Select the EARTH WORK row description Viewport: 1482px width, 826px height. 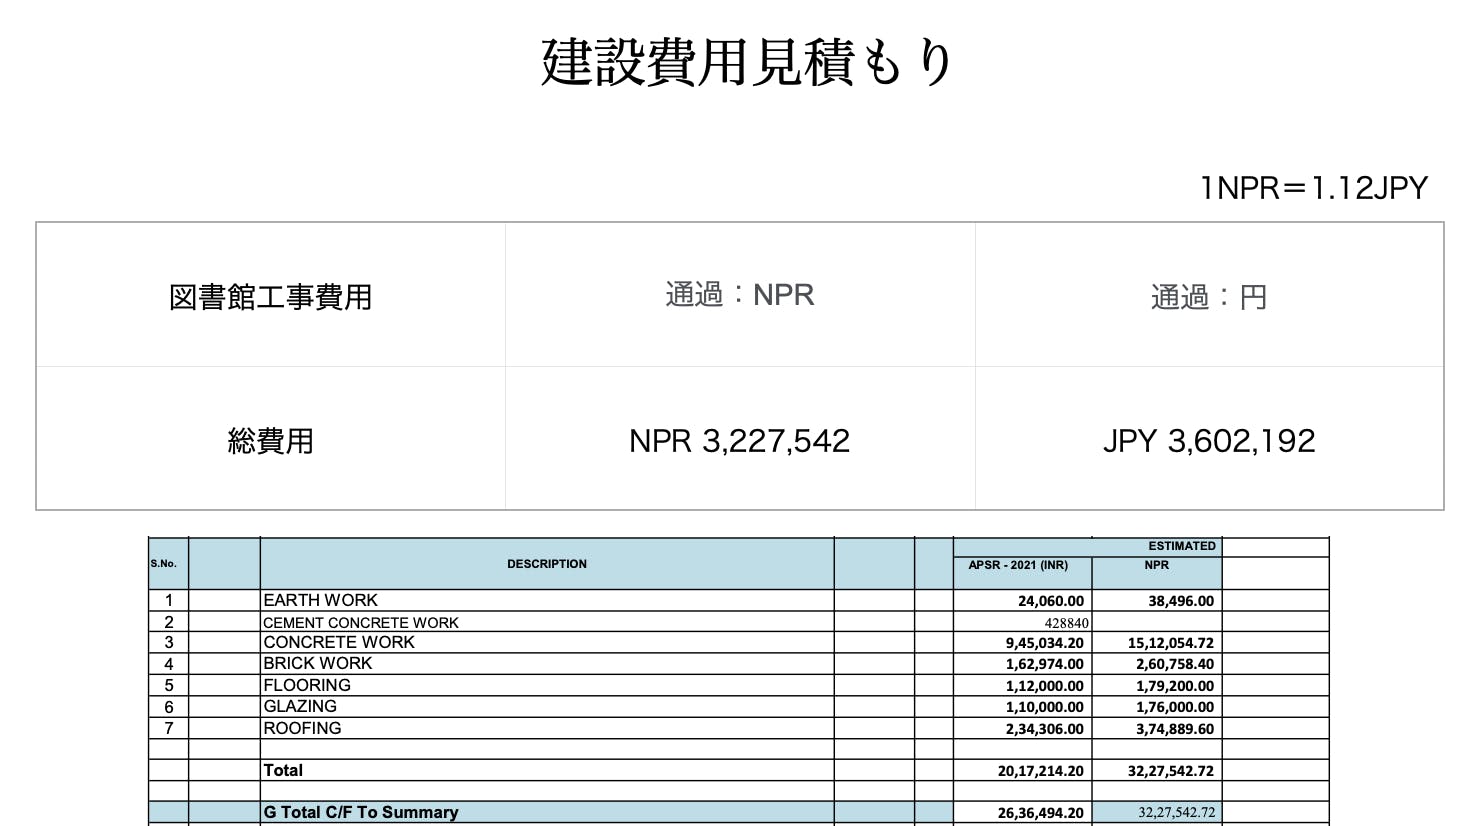coord(321,600)
